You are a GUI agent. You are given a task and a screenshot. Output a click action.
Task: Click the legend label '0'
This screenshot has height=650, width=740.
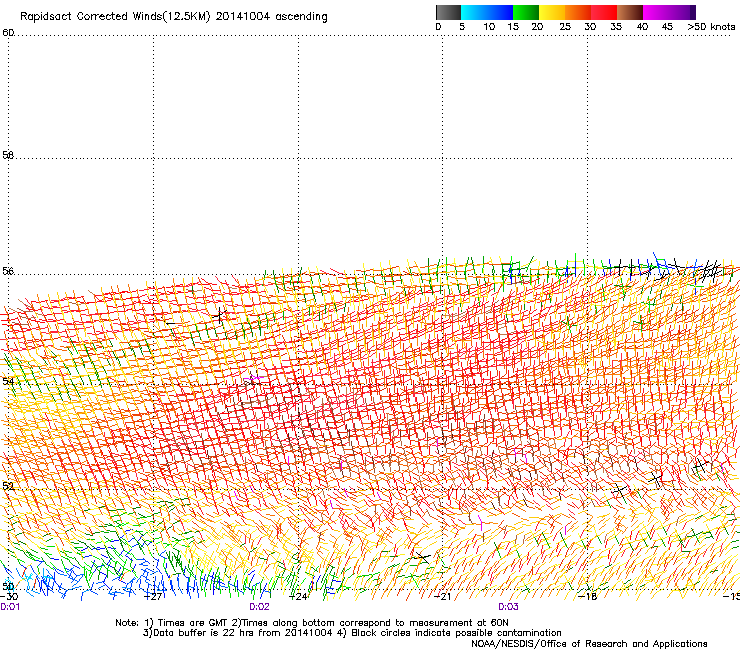438,27
